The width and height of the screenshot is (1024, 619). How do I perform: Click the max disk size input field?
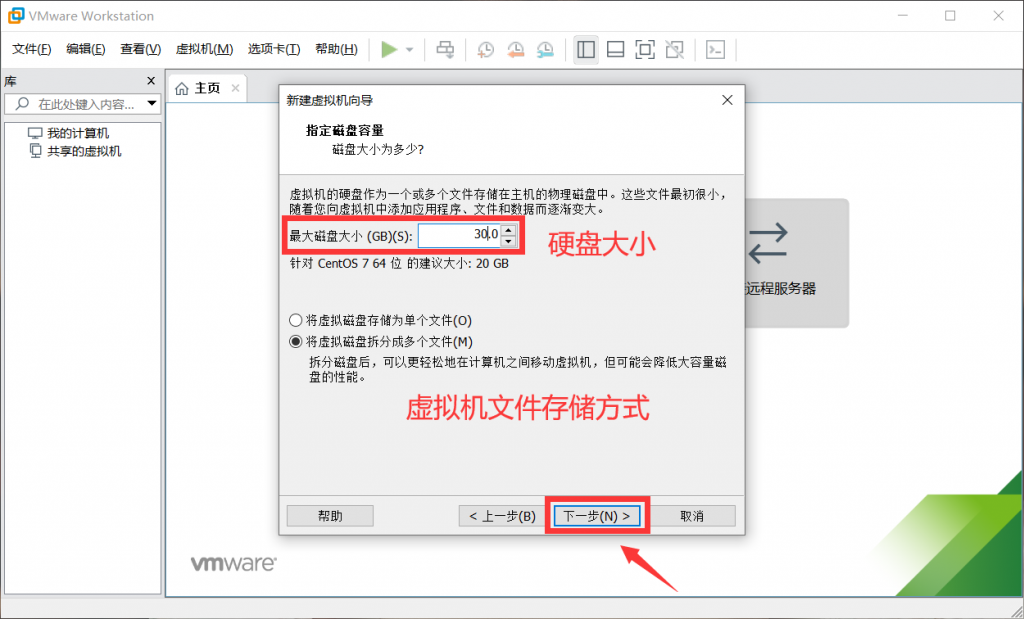click(459, 235)
